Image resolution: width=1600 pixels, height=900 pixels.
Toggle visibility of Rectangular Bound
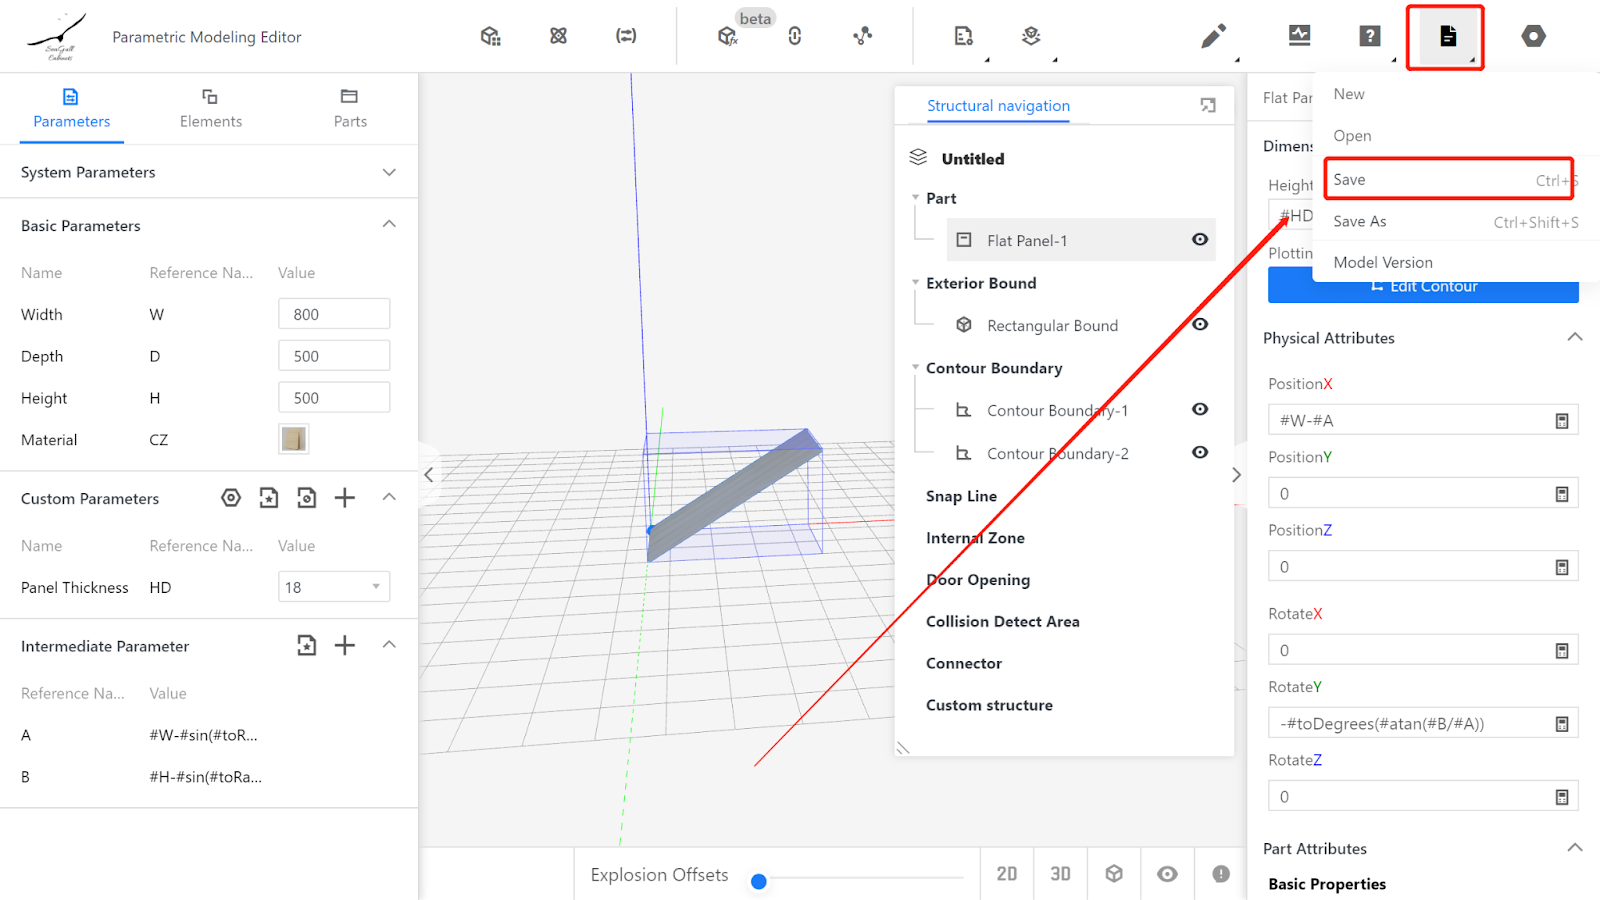coord(1200,325)
